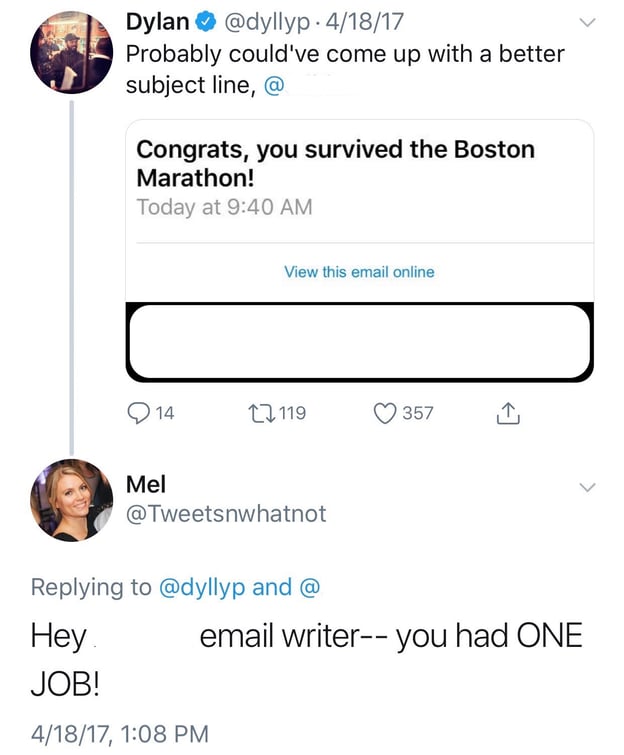Click the "View this email online" link
Image resolution: width=624 pixels, height=755 pixels.
coord(359,272)
